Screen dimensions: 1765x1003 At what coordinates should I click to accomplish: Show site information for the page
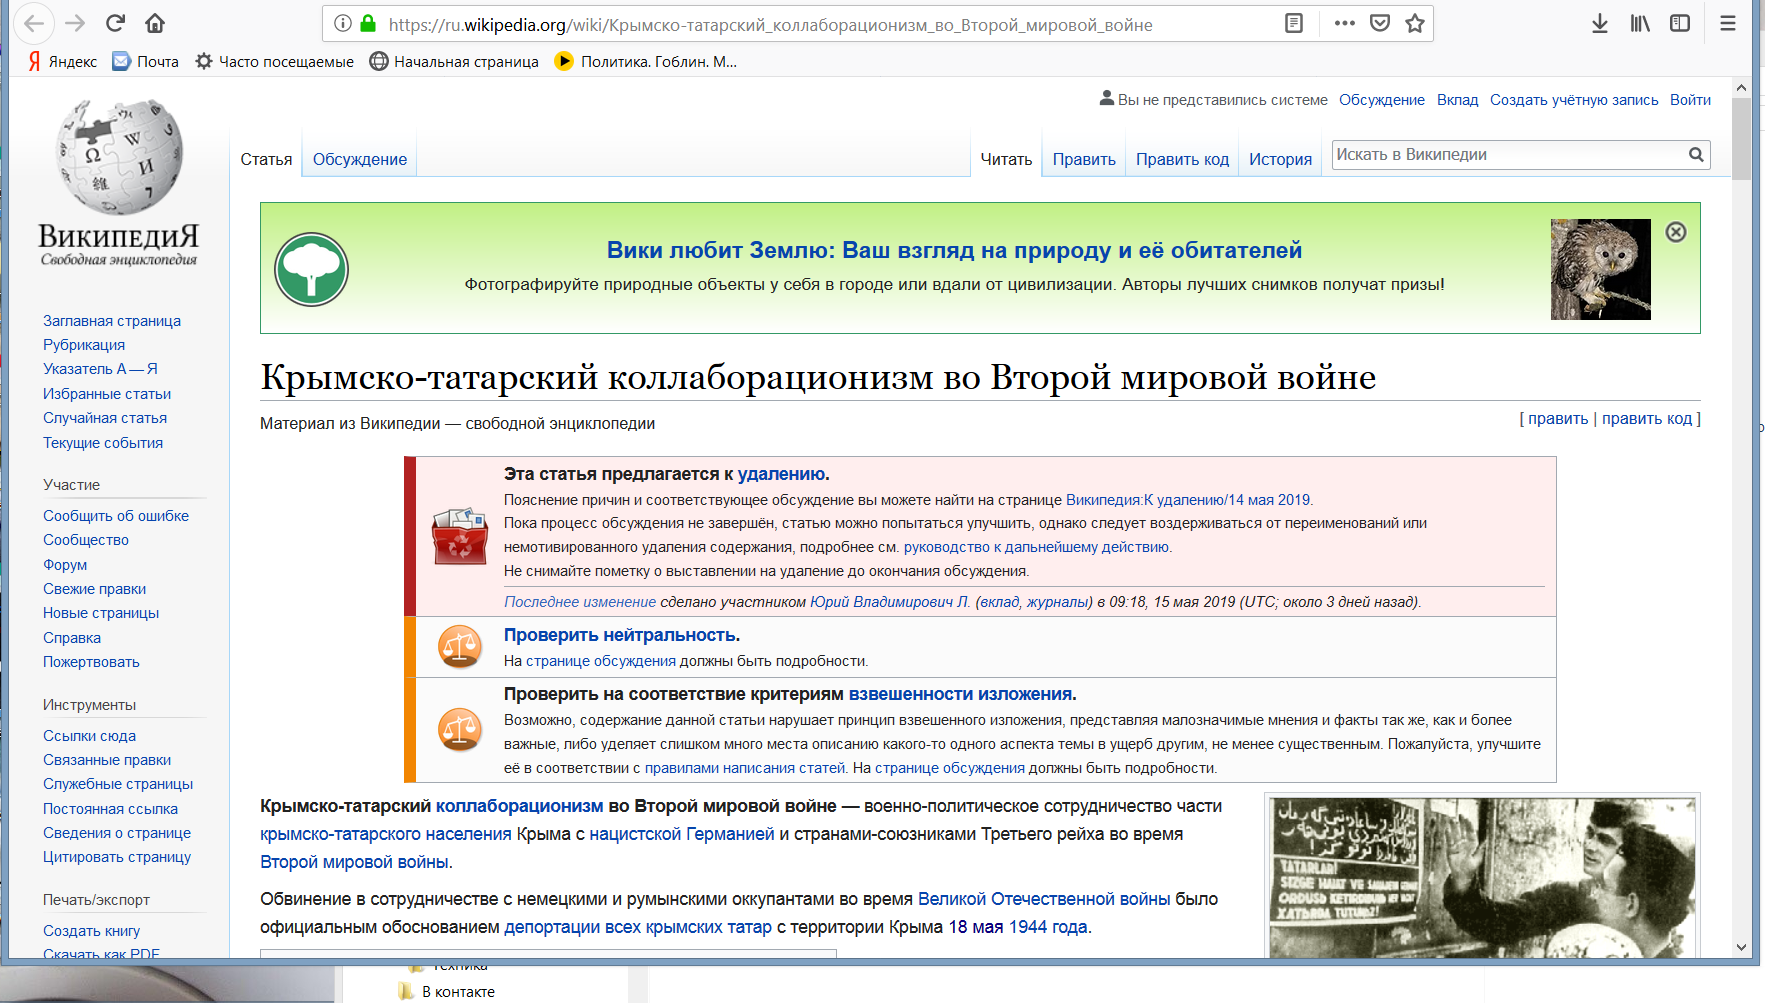click(343, 23)
